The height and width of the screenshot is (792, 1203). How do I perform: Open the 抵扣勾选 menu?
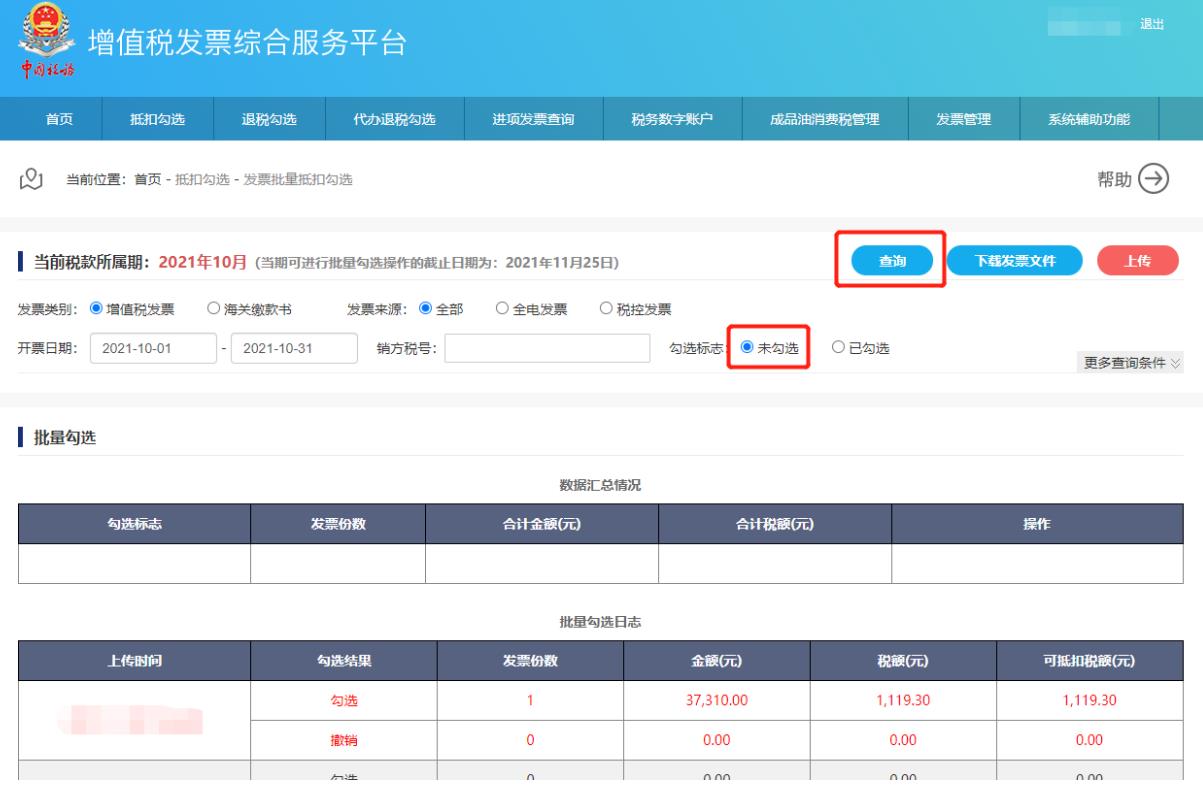click(x=157, y=120)
